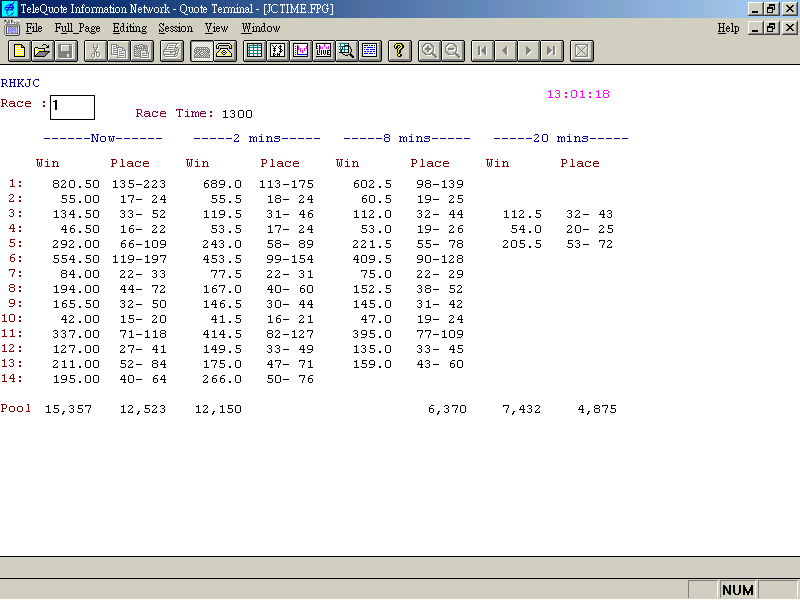Click the Now column group header
The width and height of the screenshot is (800, 600).
(103, 138)
